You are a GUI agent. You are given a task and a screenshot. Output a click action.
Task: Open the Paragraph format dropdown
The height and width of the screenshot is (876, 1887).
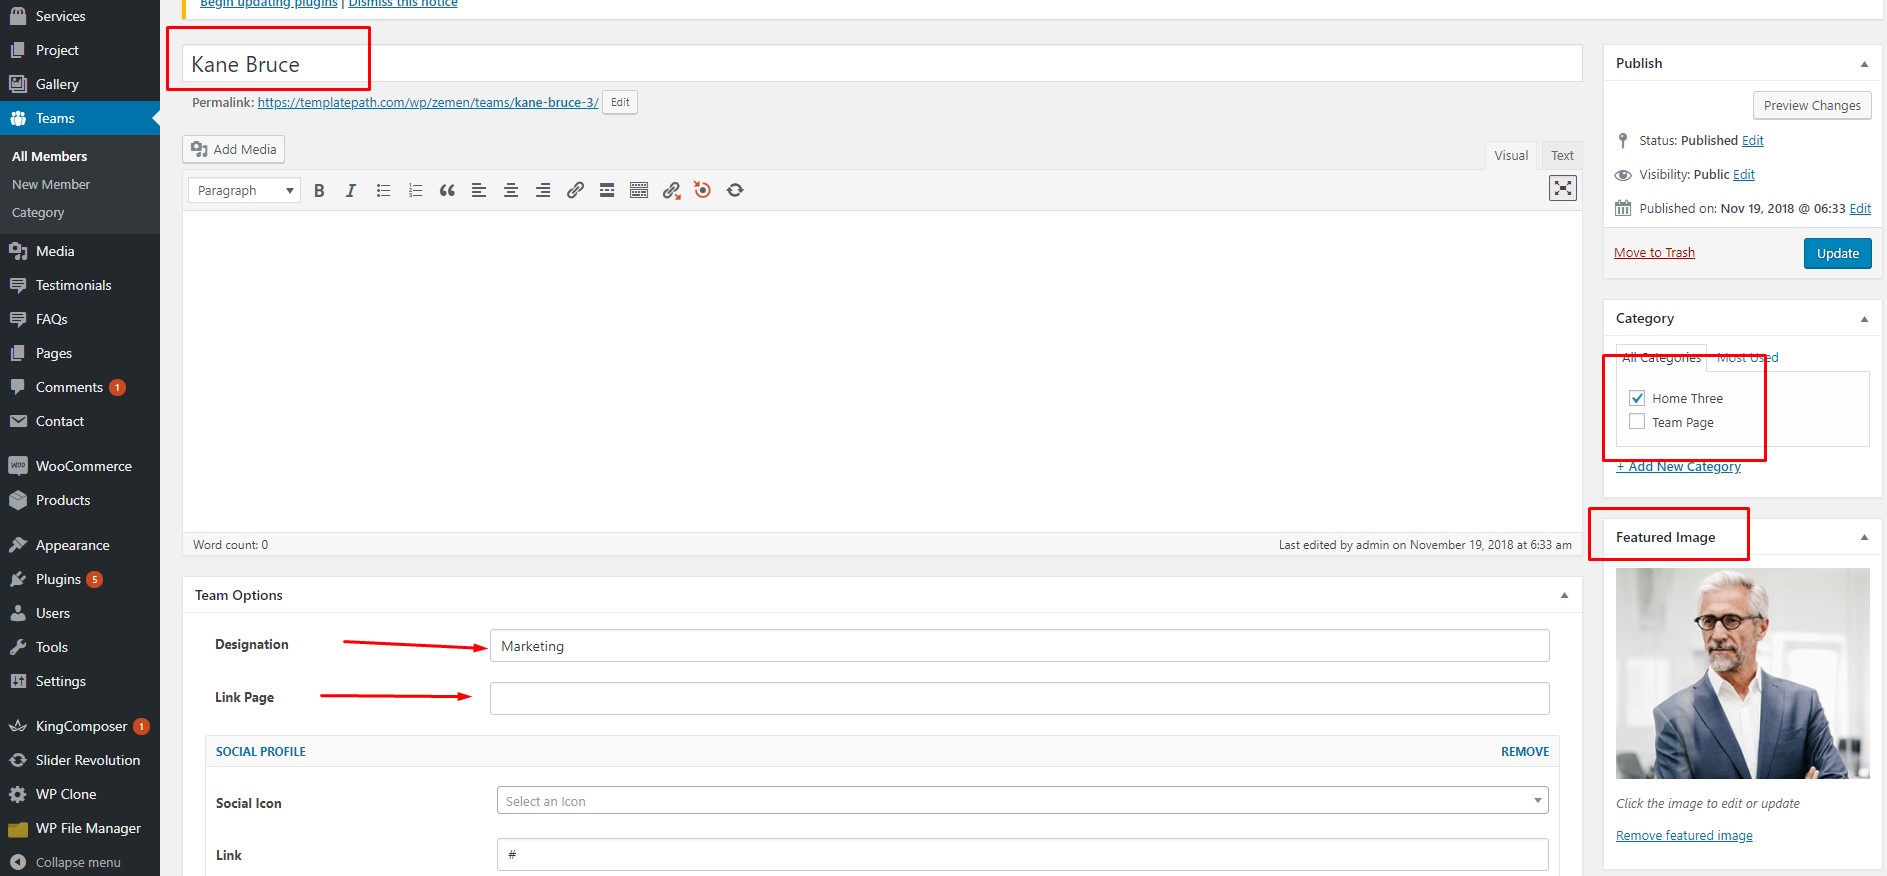coord(244,191)
